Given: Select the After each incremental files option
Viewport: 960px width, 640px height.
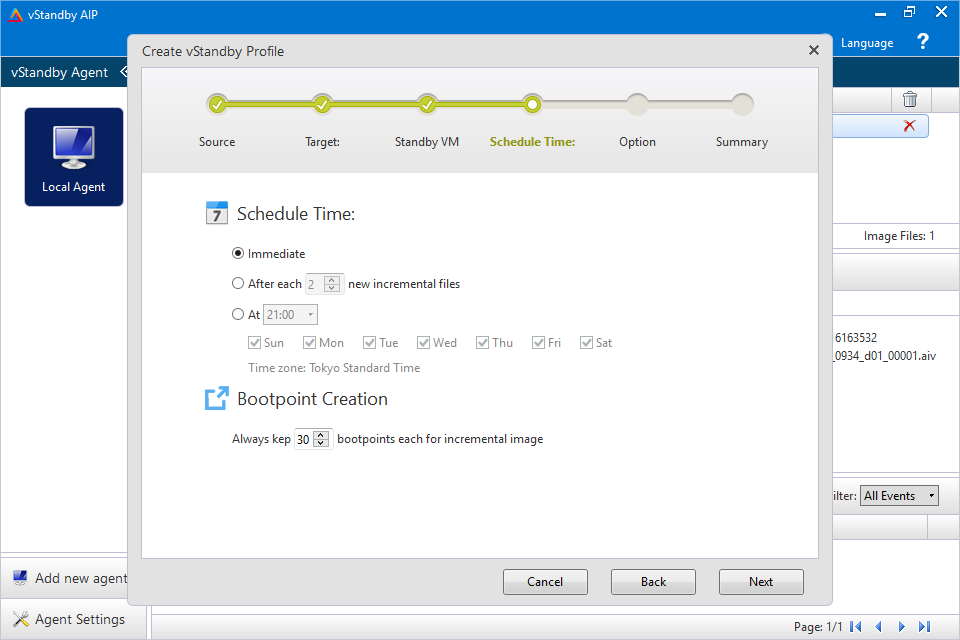Looking at the screenshot, I should (x=238, y=283).
